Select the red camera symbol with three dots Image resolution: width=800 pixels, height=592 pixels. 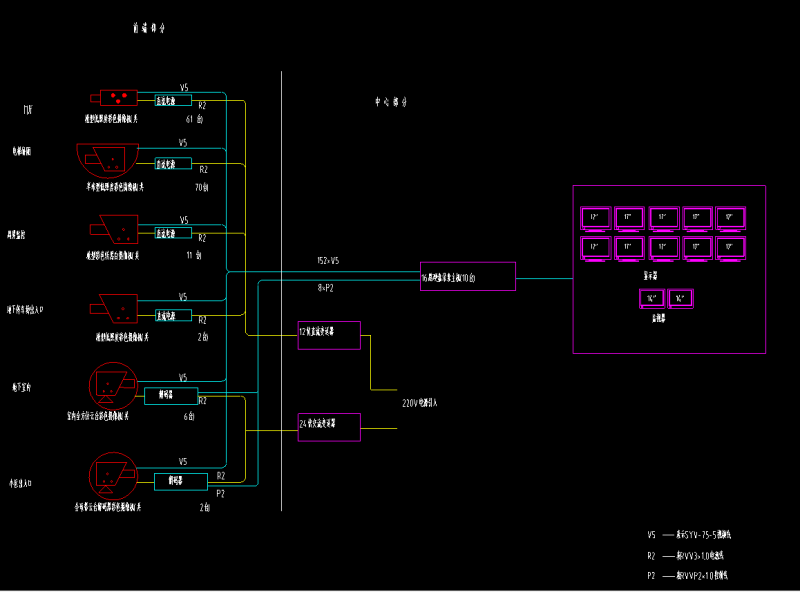[x=119, y=98]
